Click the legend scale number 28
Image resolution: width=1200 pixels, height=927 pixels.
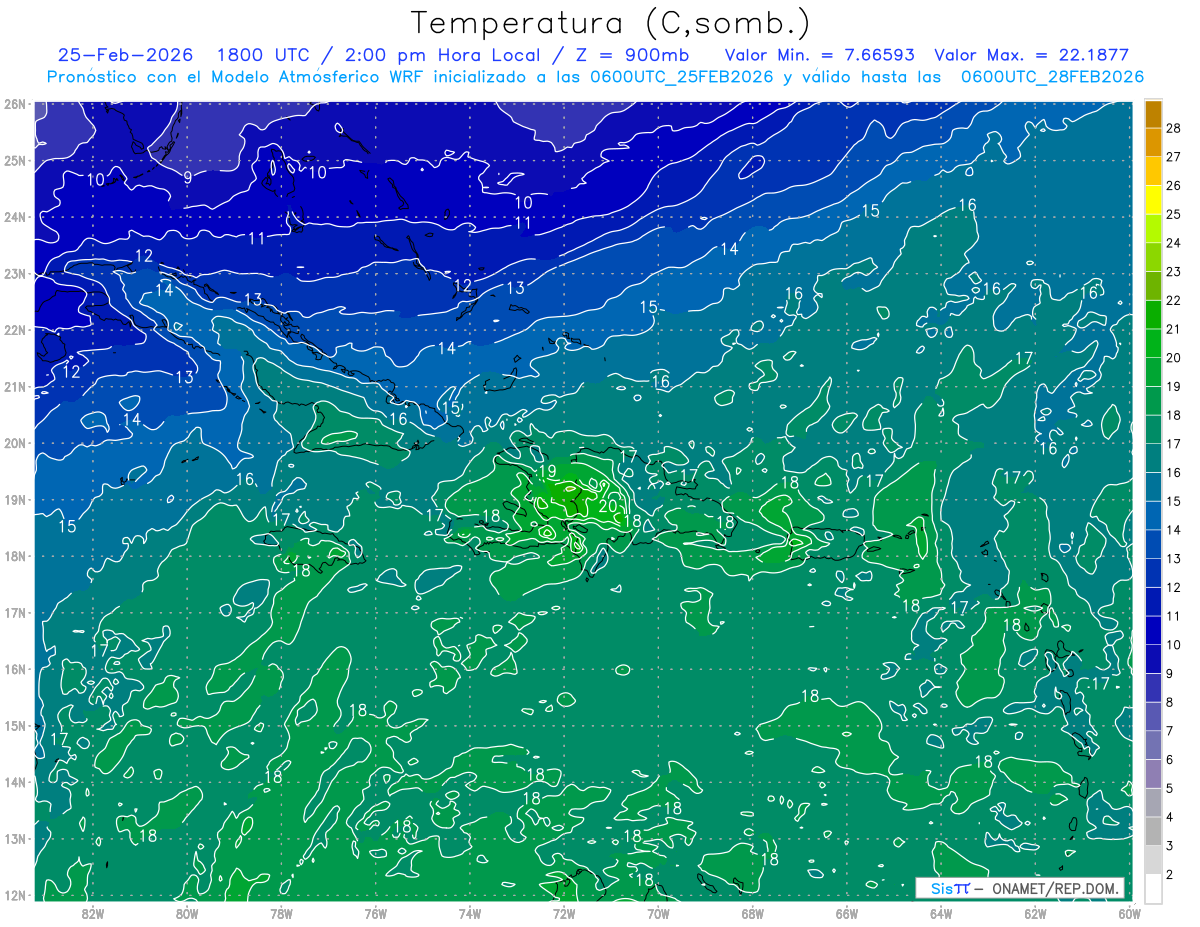point(1173,129)
